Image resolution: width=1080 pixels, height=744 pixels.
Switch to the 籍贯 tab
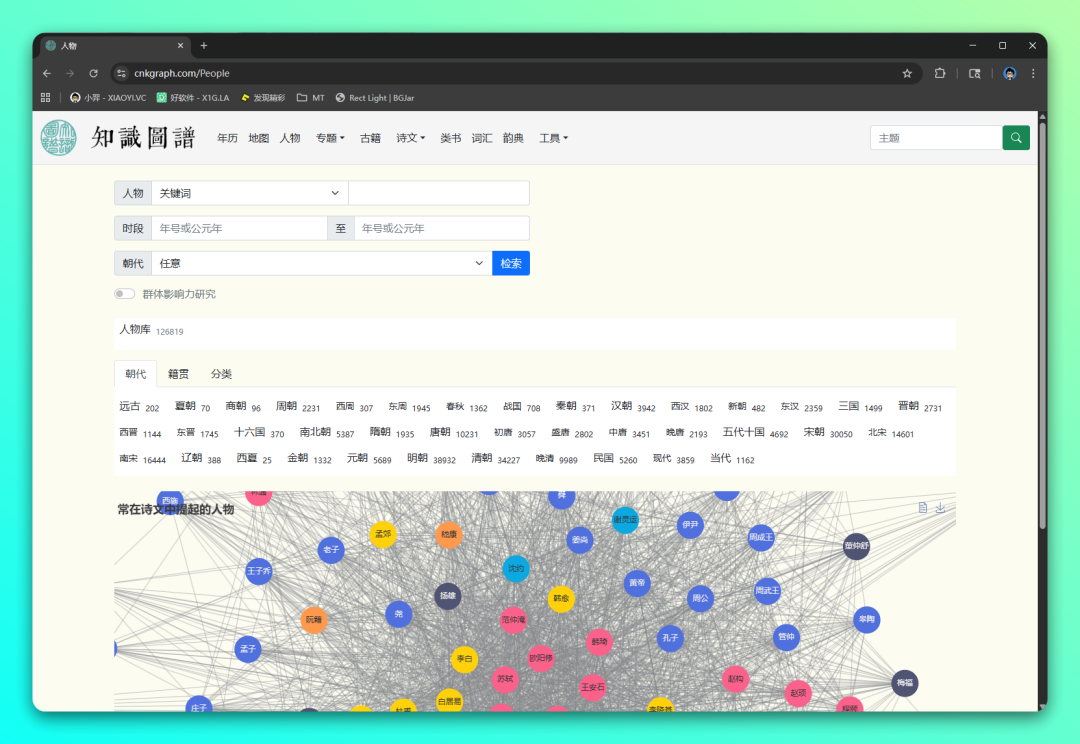tap(178, 374)
